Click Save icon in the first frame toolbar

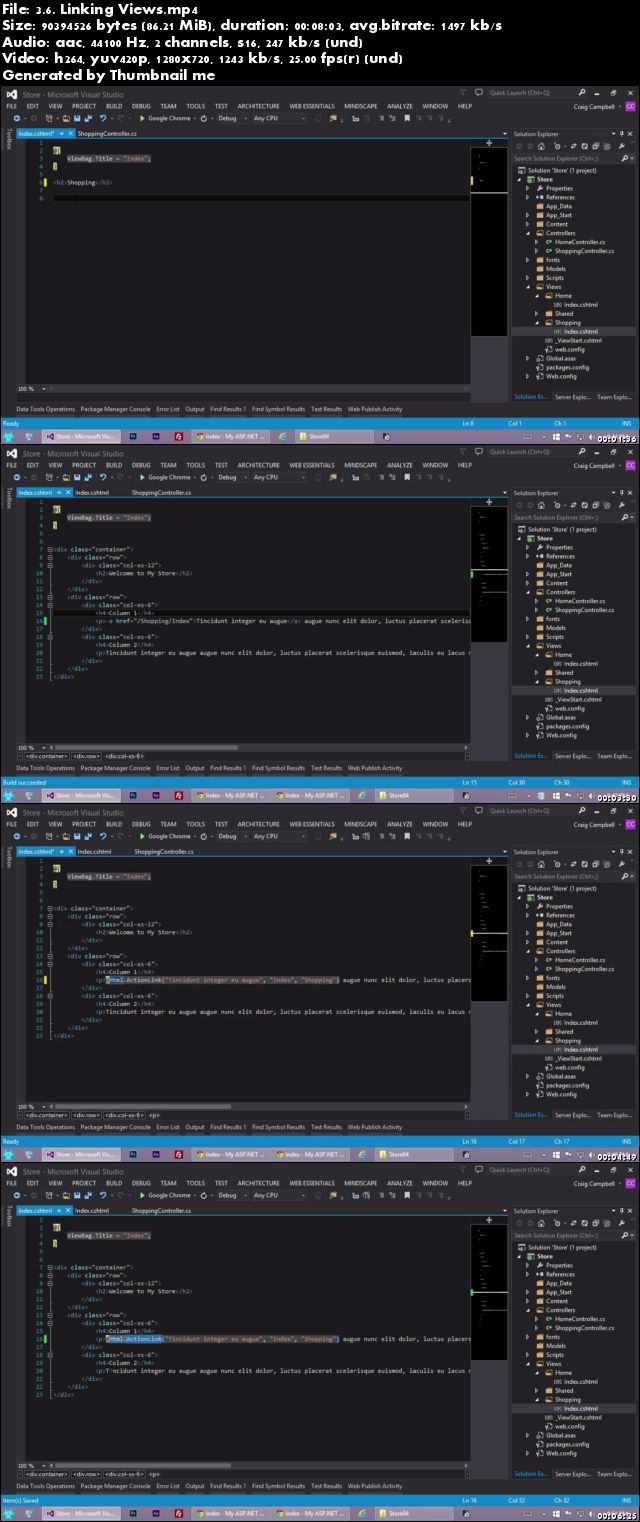click(x=77, y=118)
